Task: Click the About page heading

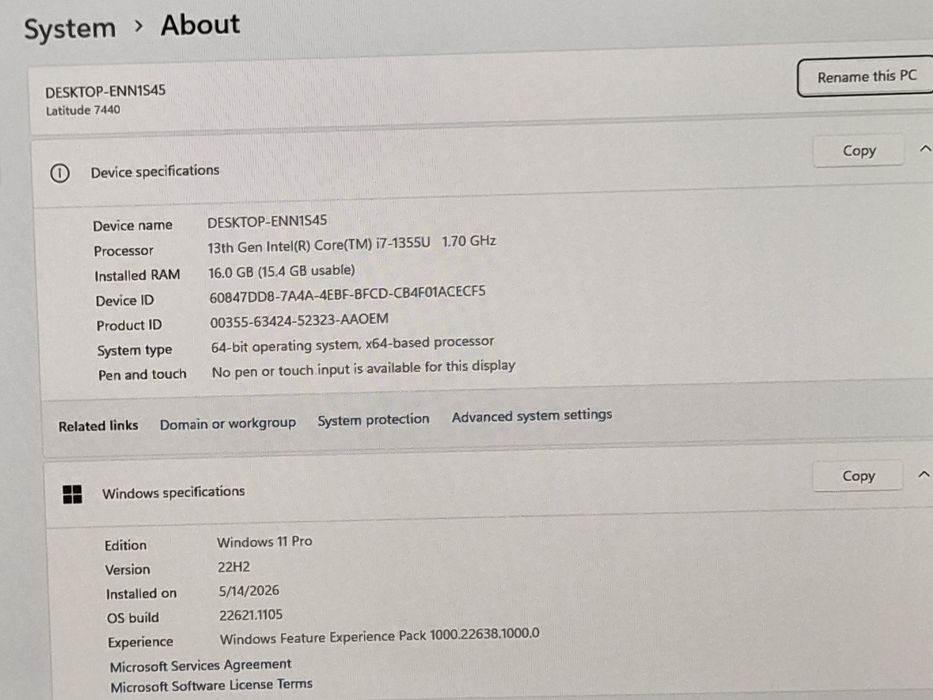Action: click(200, 25)
